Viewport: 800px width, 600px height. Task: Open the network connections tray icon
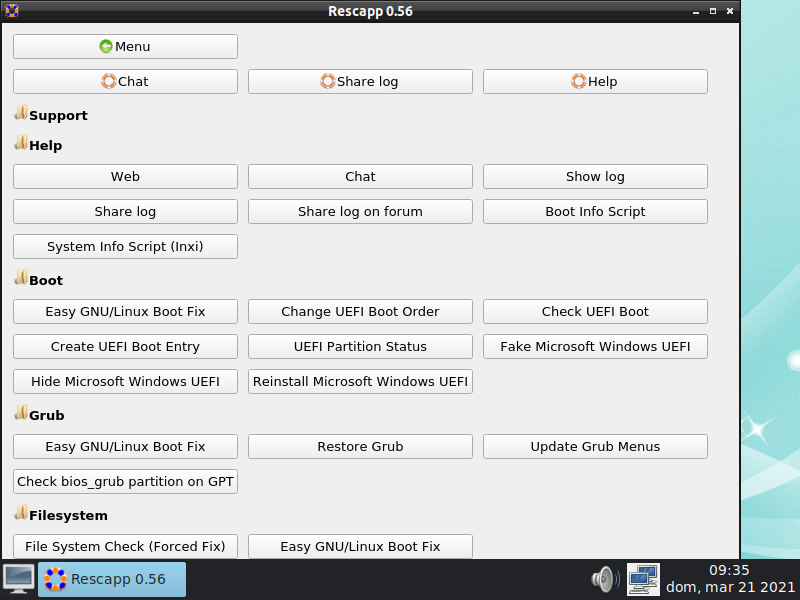(643, 579)
